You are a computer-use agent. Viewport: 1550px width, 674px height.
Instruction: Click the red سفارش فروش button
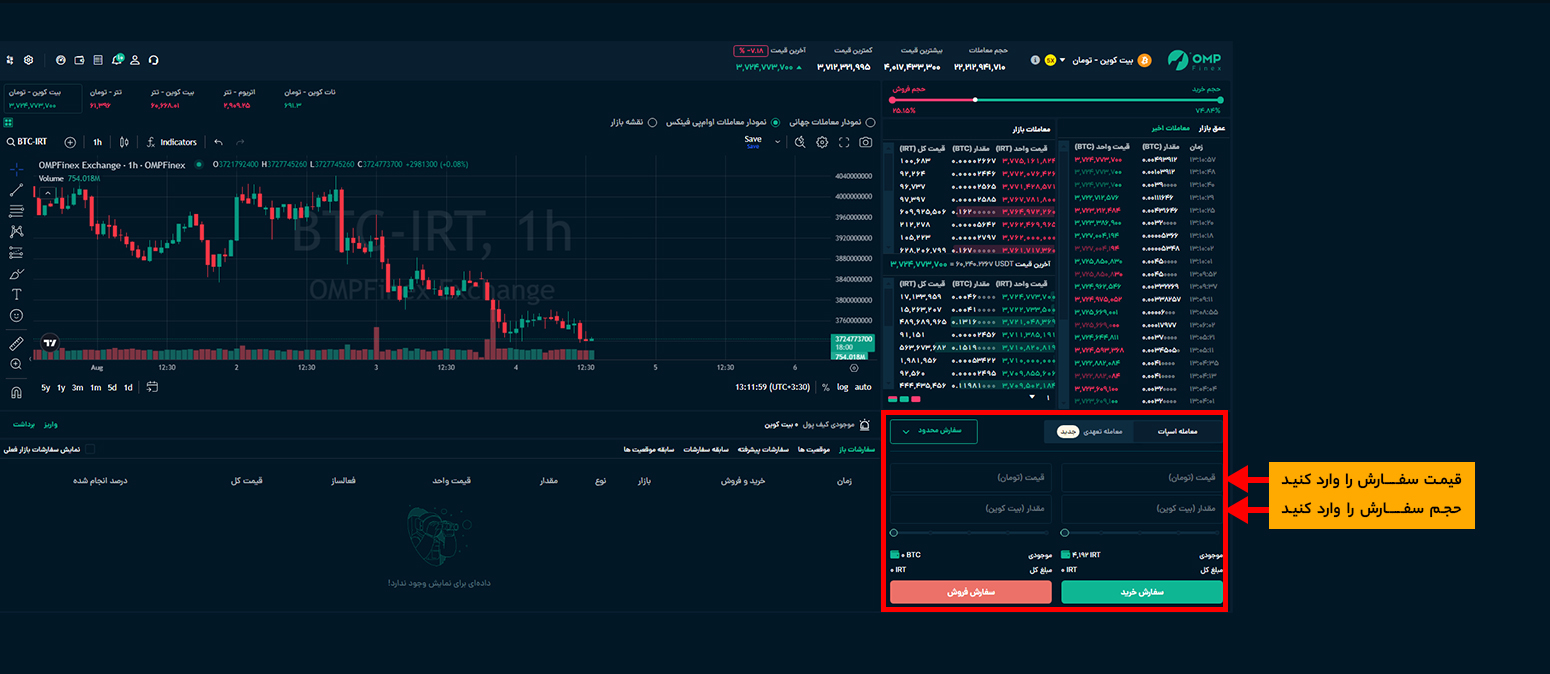pos(970,592)
